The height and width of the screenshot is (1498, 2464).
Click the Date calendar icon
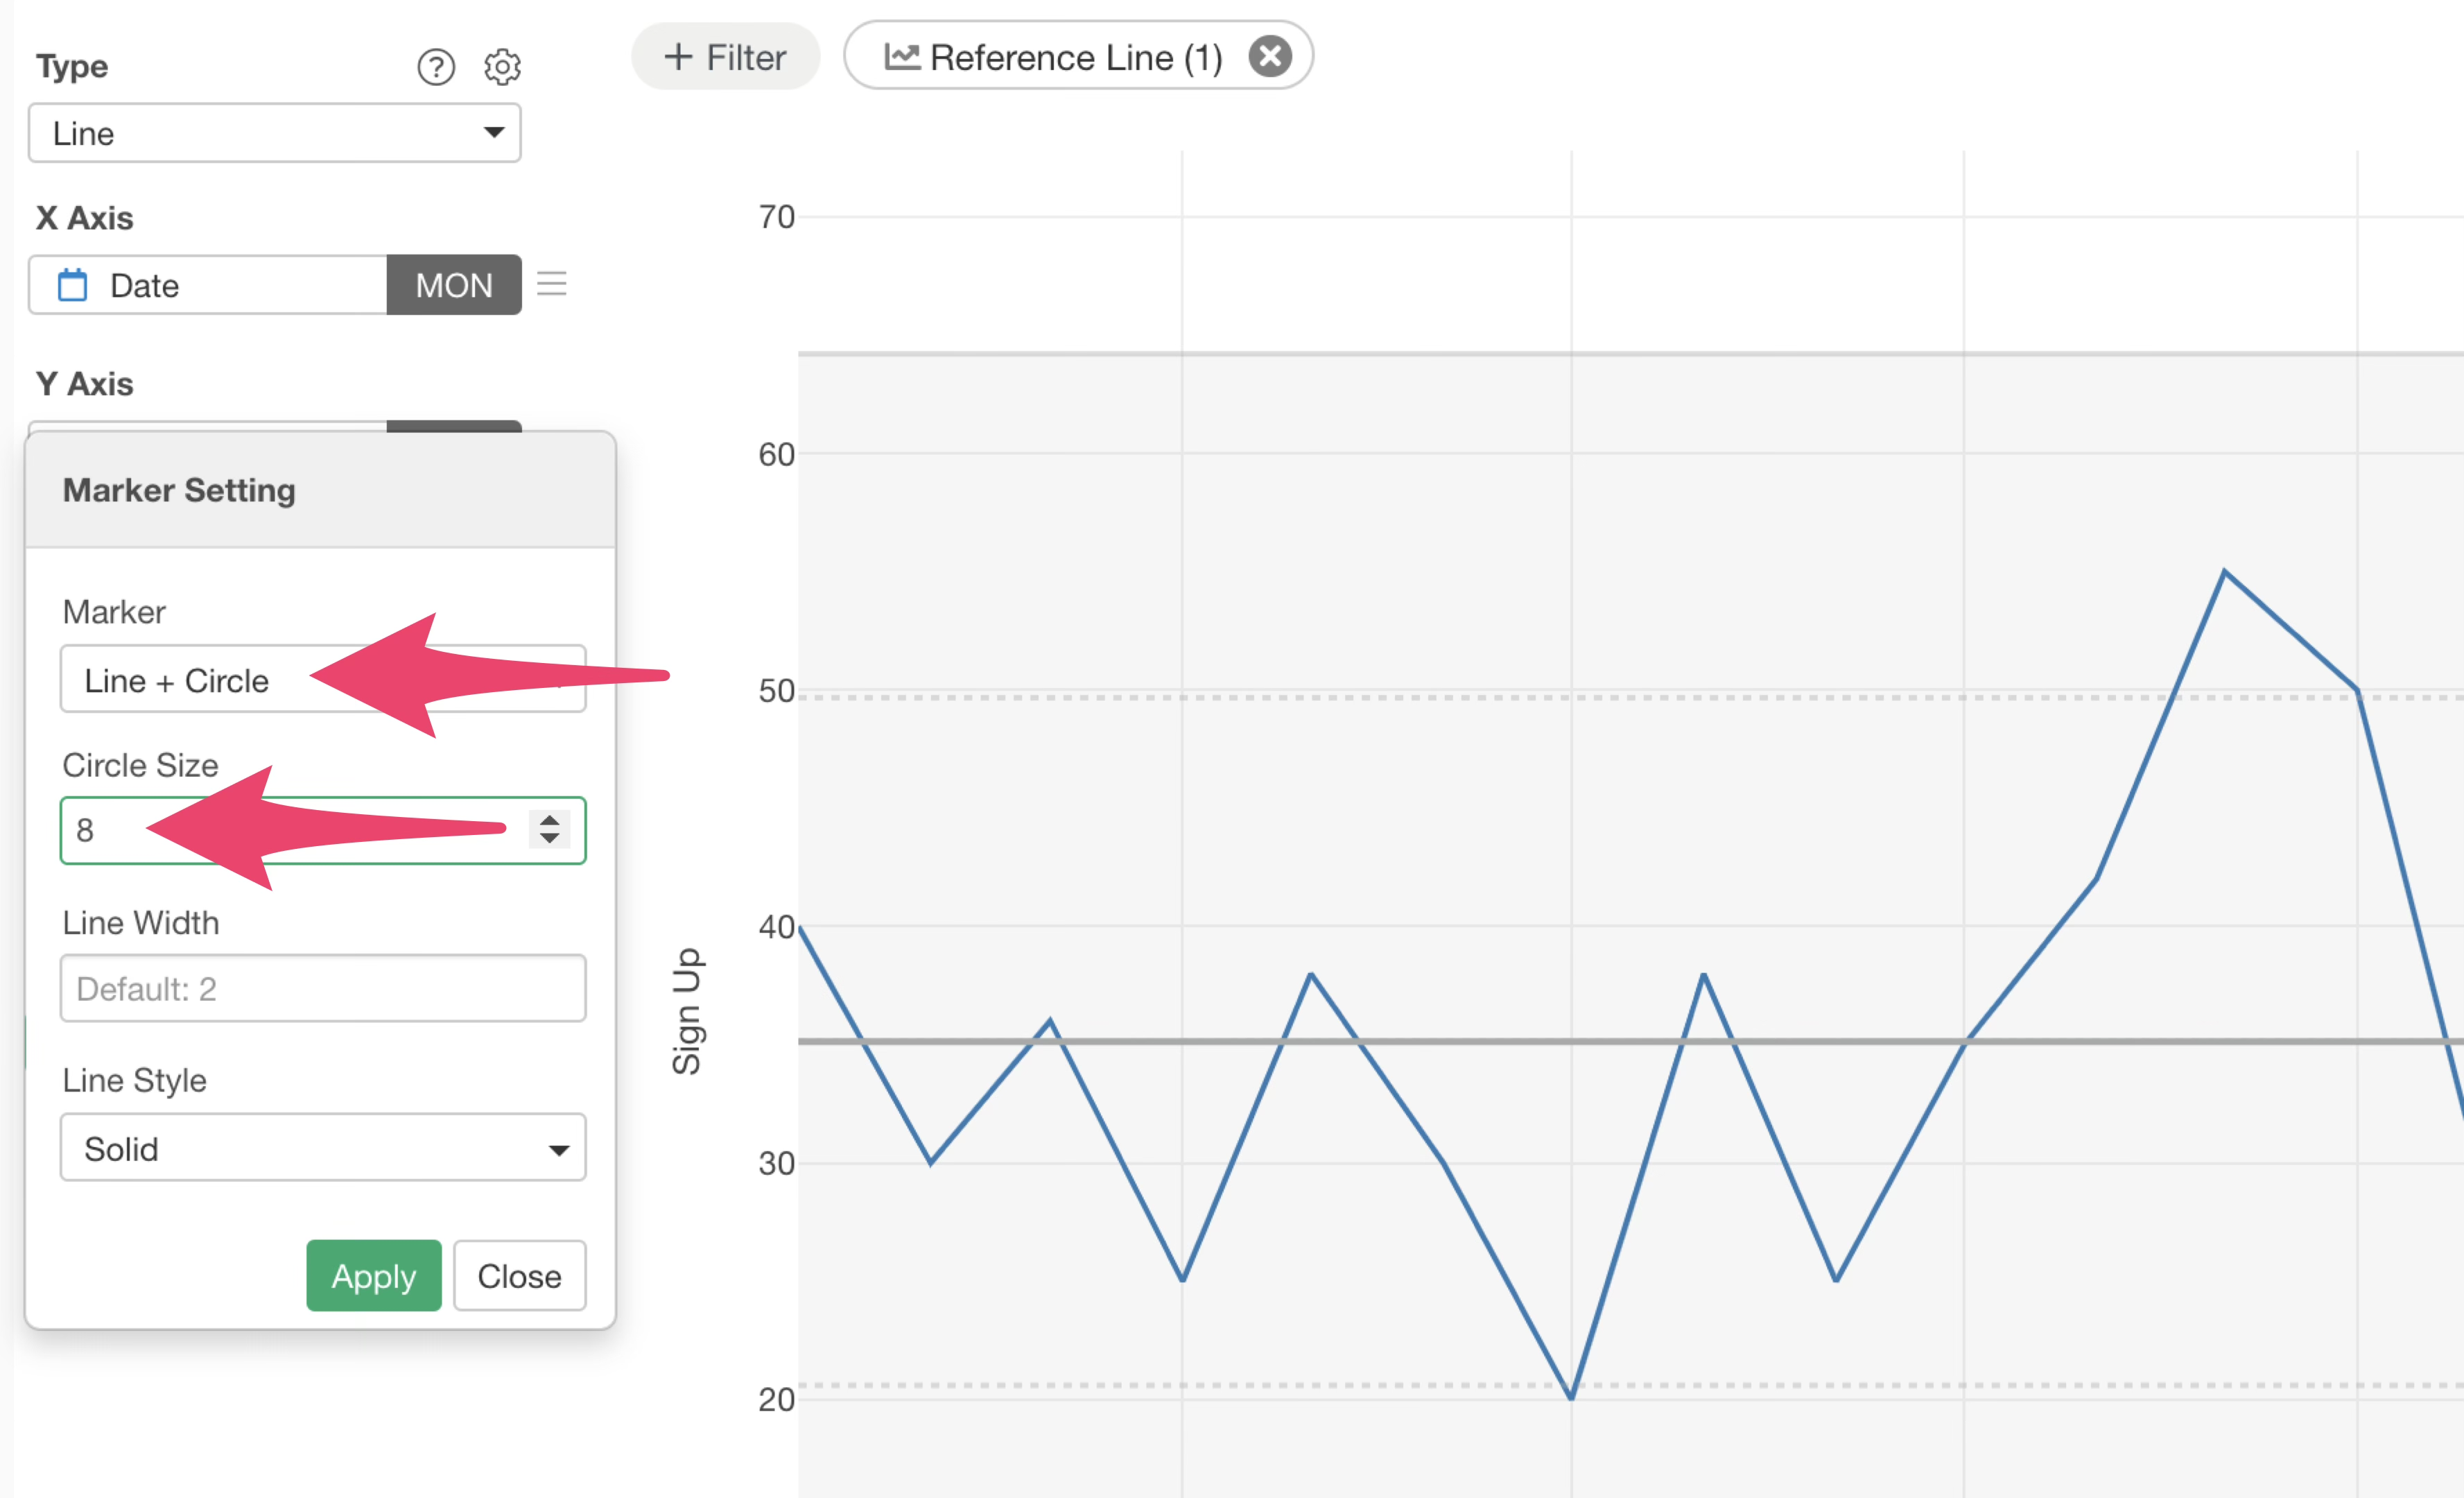(72, 285)
